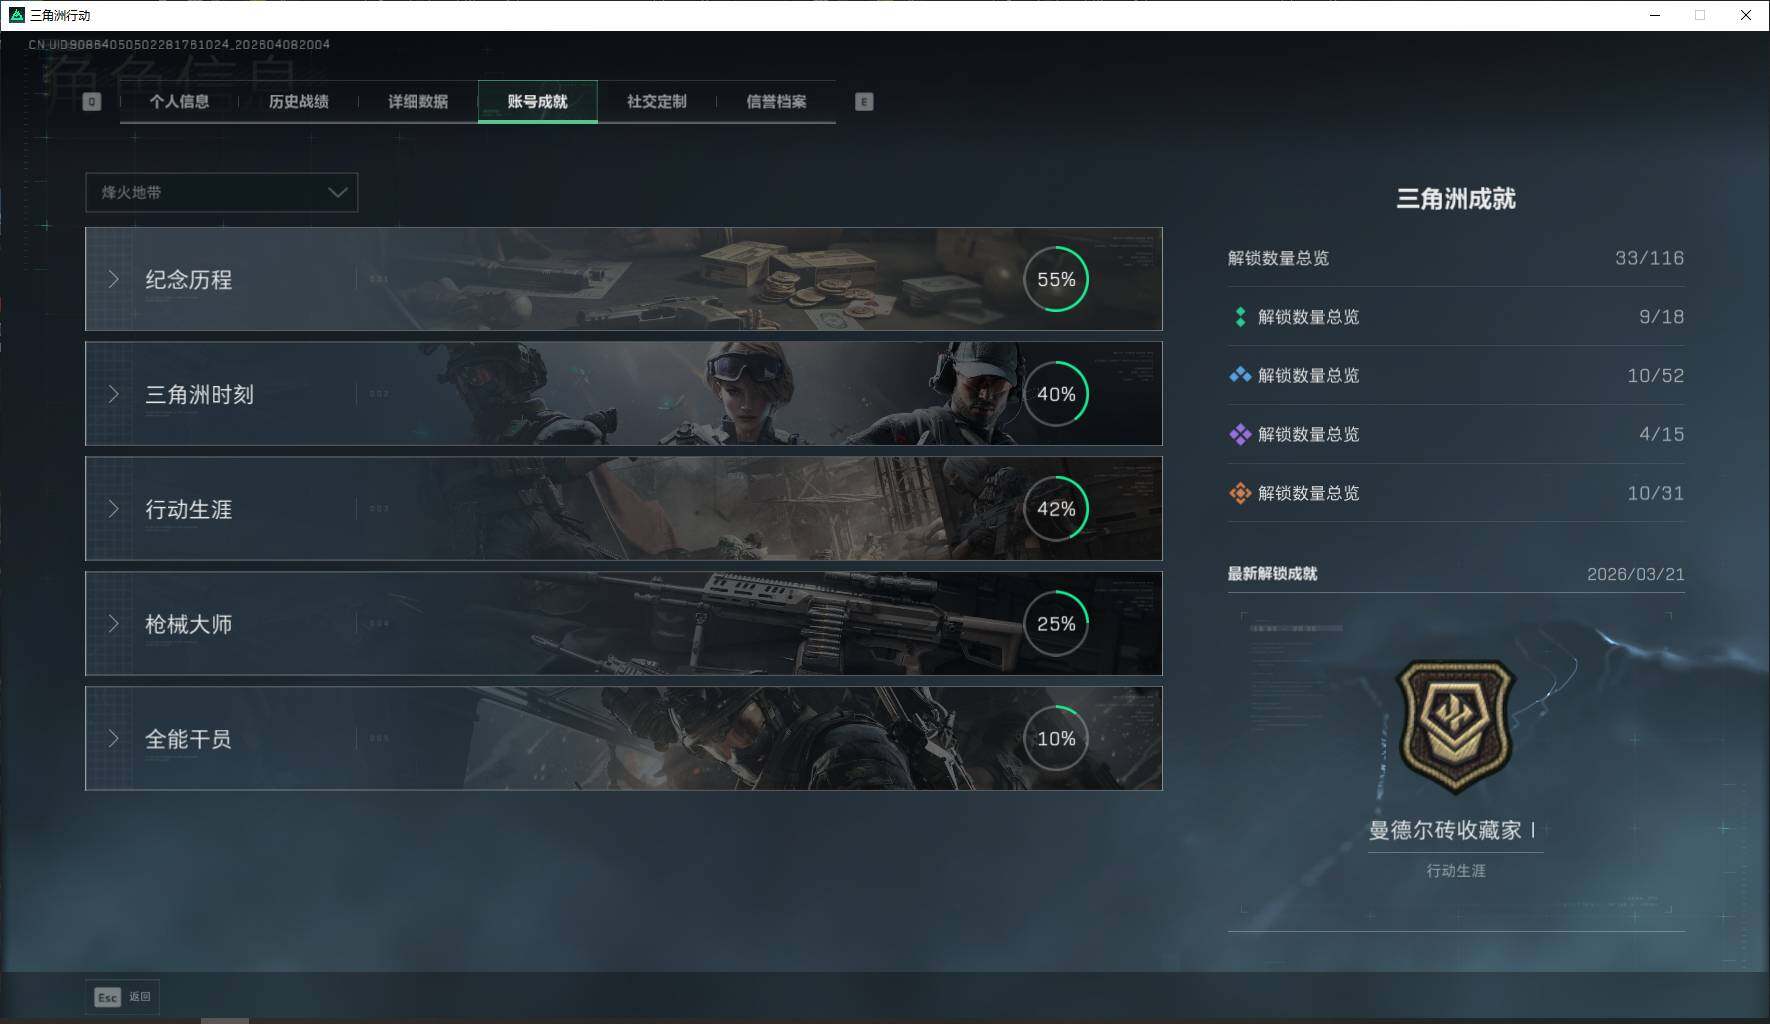
Task: Click the 曼德尔砖收藏家 I achievement title
Action: (1452, 830)
